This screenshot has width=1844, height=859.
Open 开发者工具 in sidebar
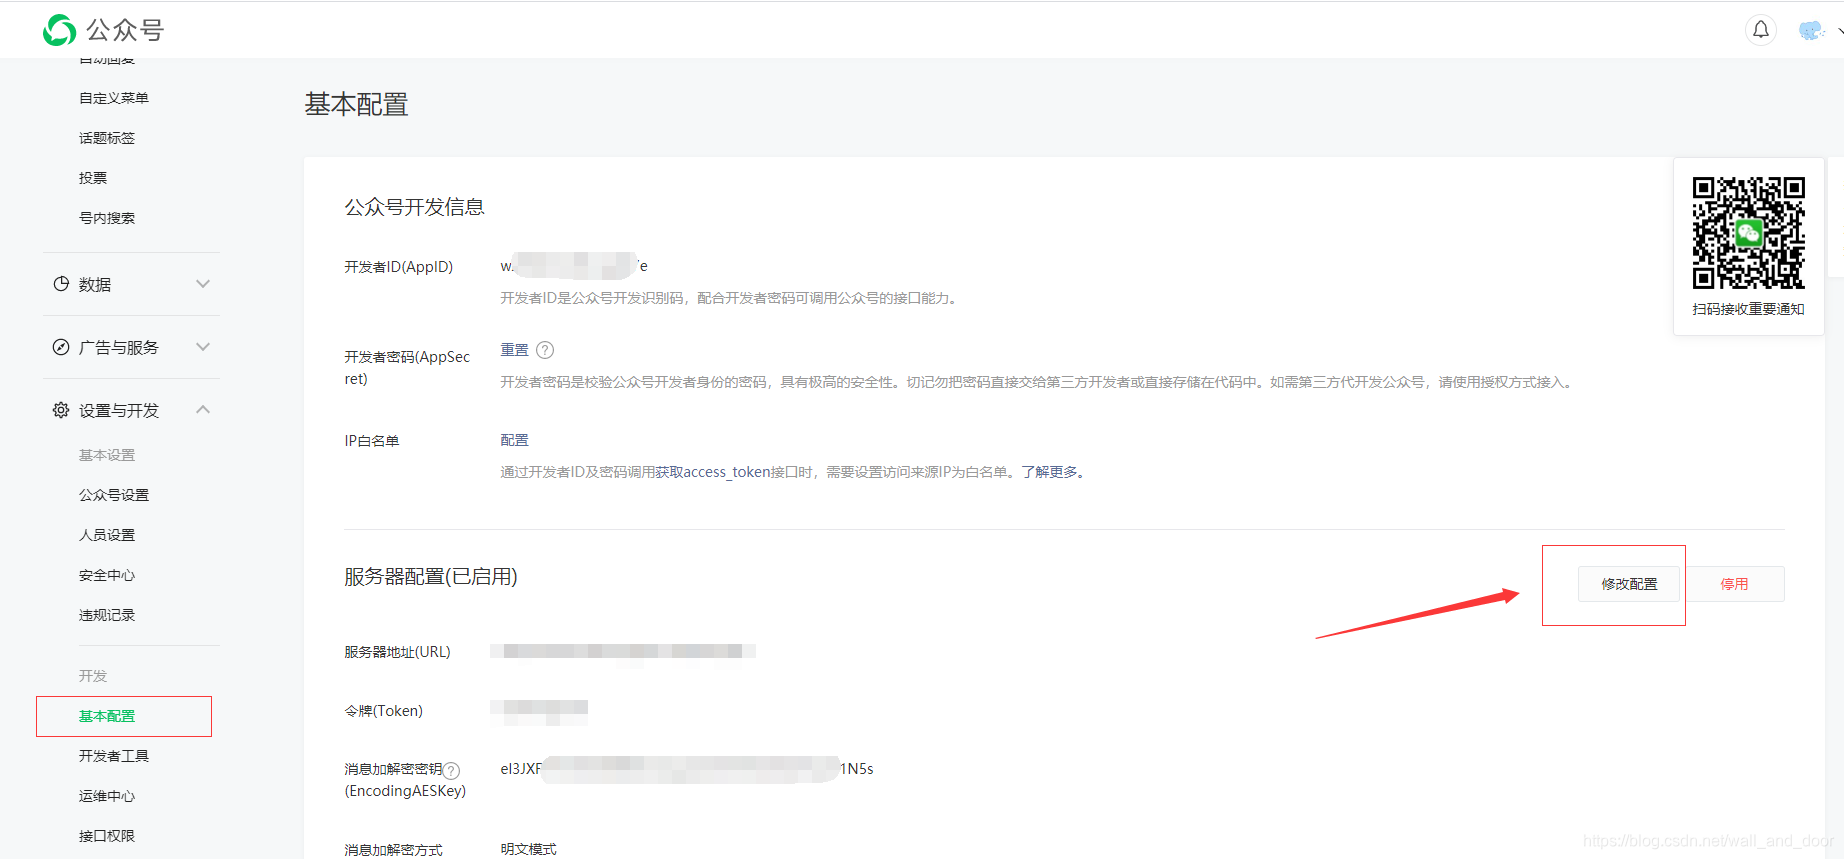(x=114, y=756)
